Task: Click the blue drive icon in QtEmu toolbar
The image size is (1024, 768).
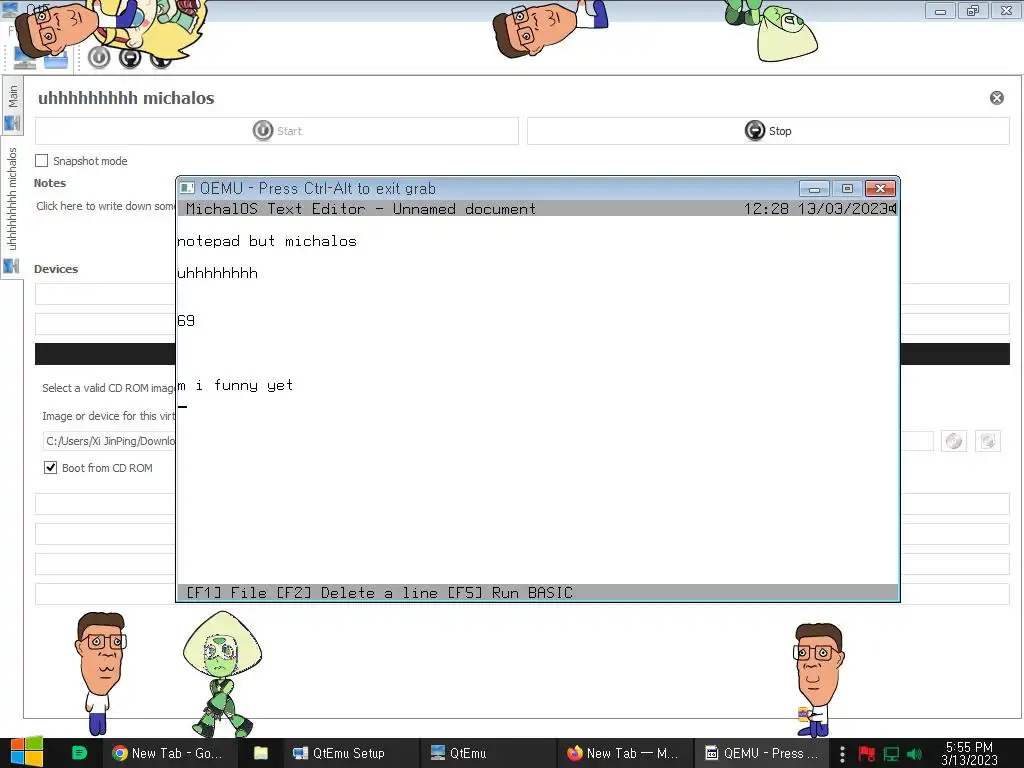Action: coord(56,60)
